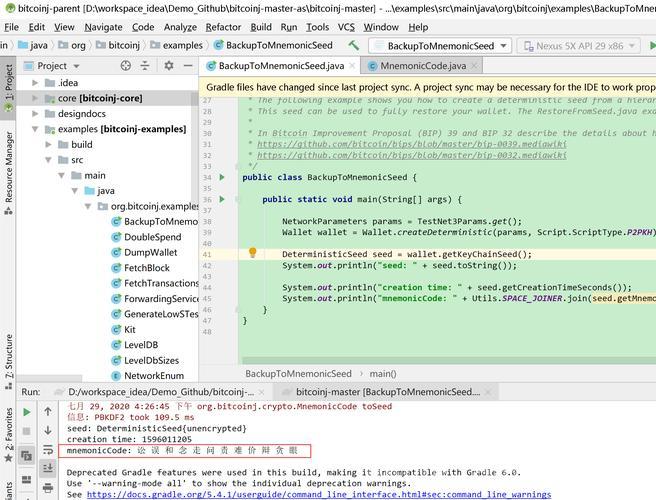656x500 pixels.
Task: Hide Project panel with minus icon
Action: pyautogui.click(x=188, y=66)
